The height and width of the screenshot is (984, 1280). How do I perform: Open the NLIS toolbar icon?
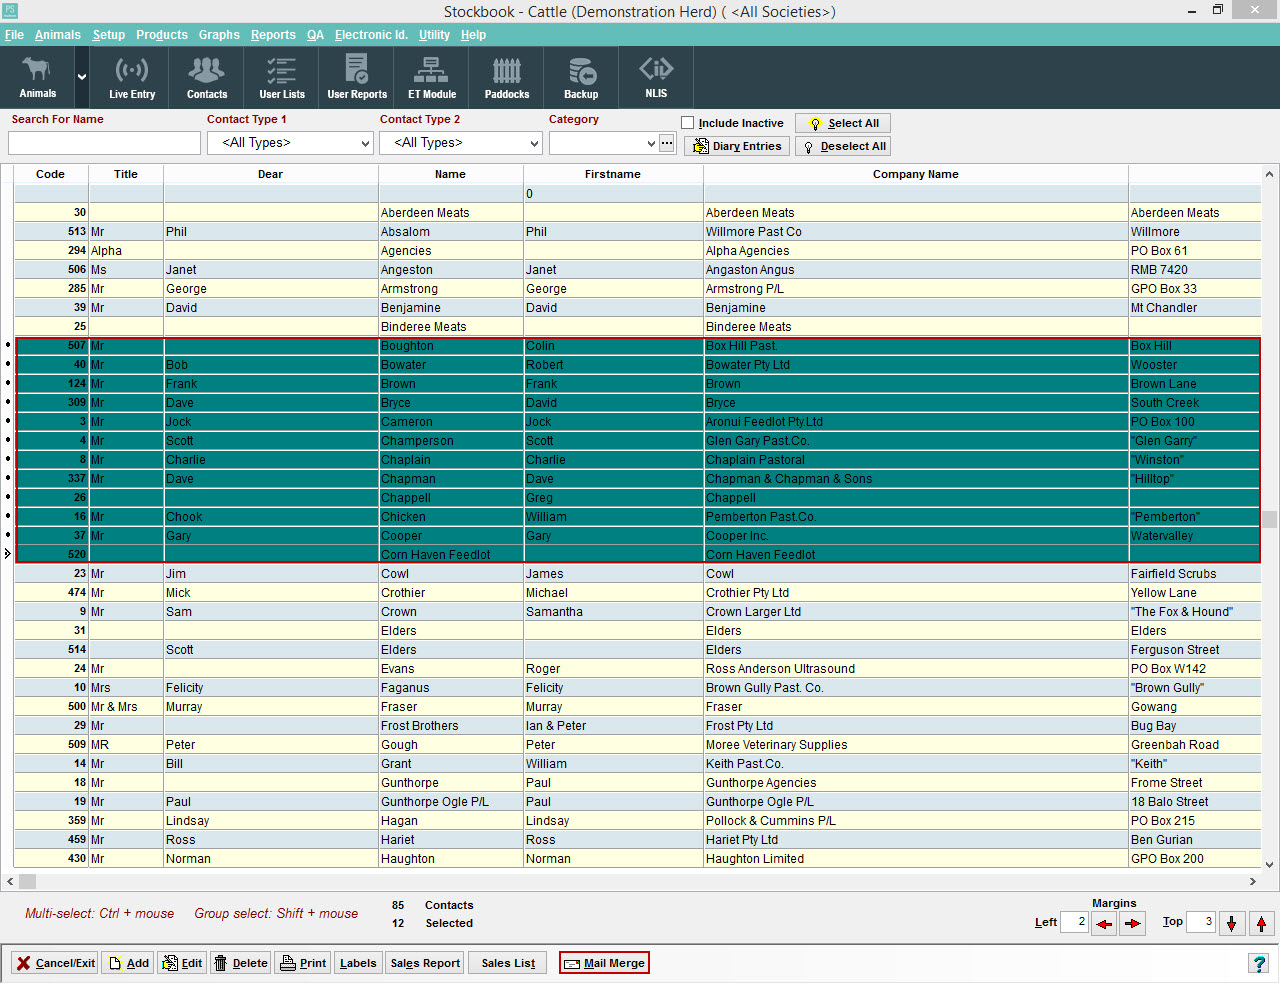pos(656,77)
